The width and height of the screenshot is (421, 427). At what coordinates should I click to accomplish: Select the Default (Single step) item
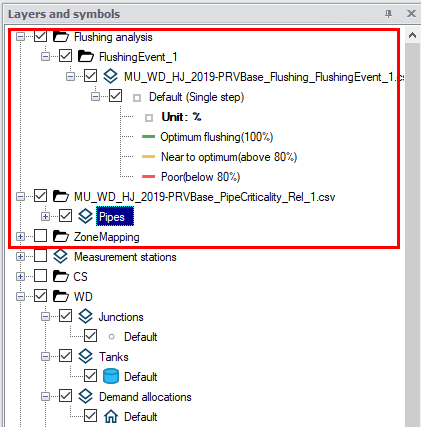point(196,97)
